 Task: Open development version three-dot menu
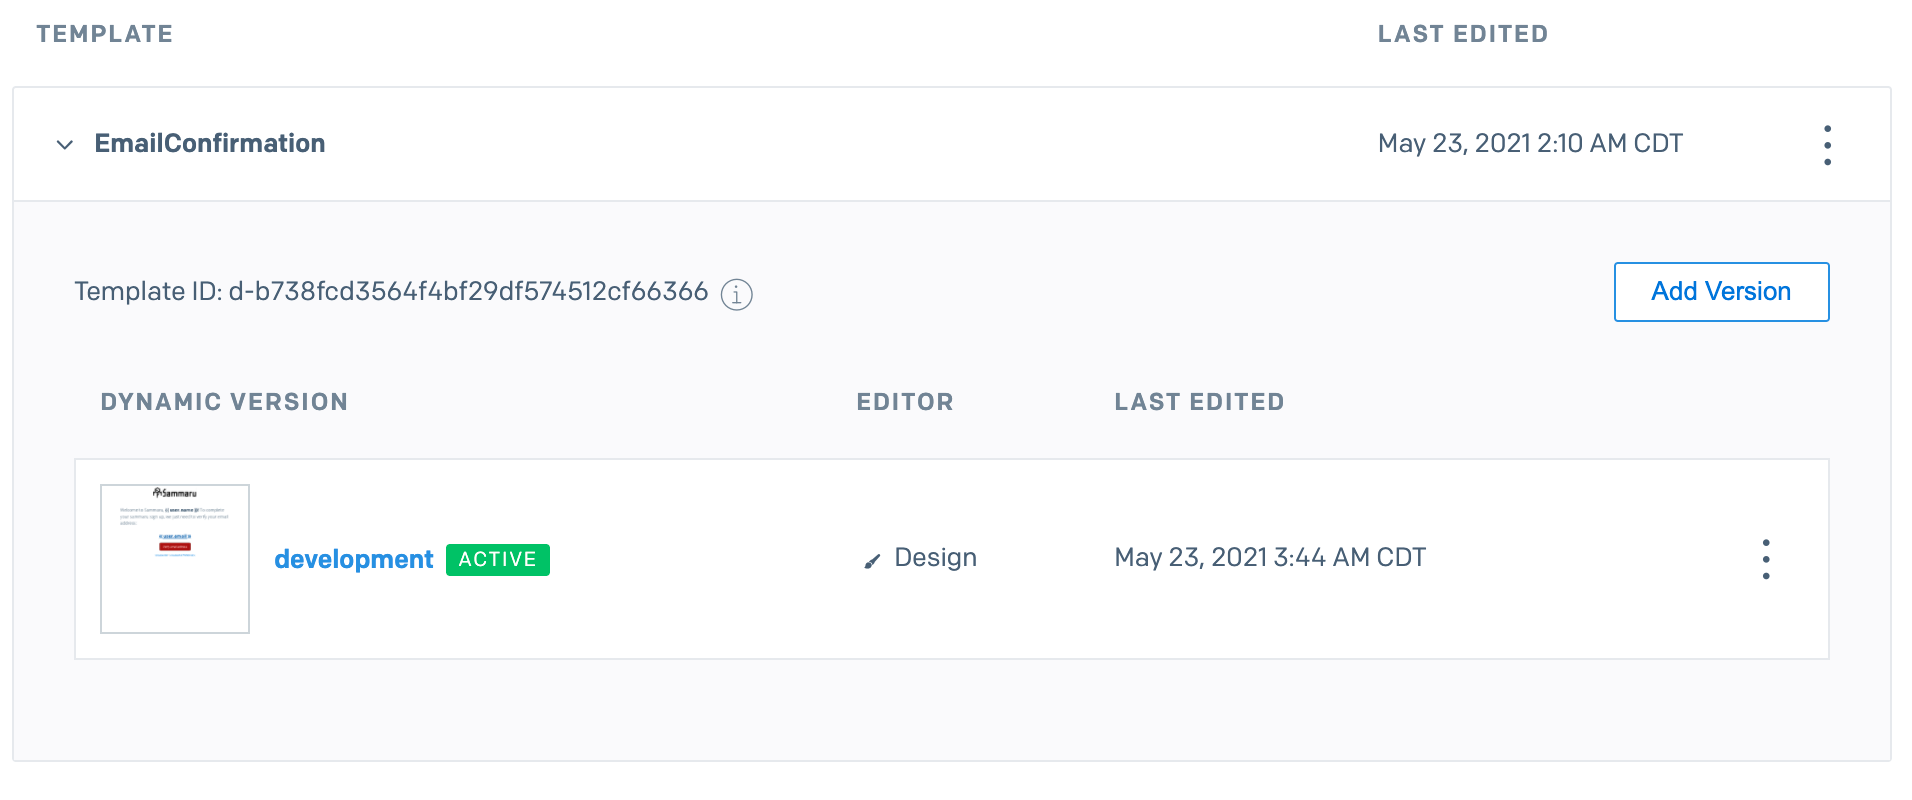[1766, 559]
